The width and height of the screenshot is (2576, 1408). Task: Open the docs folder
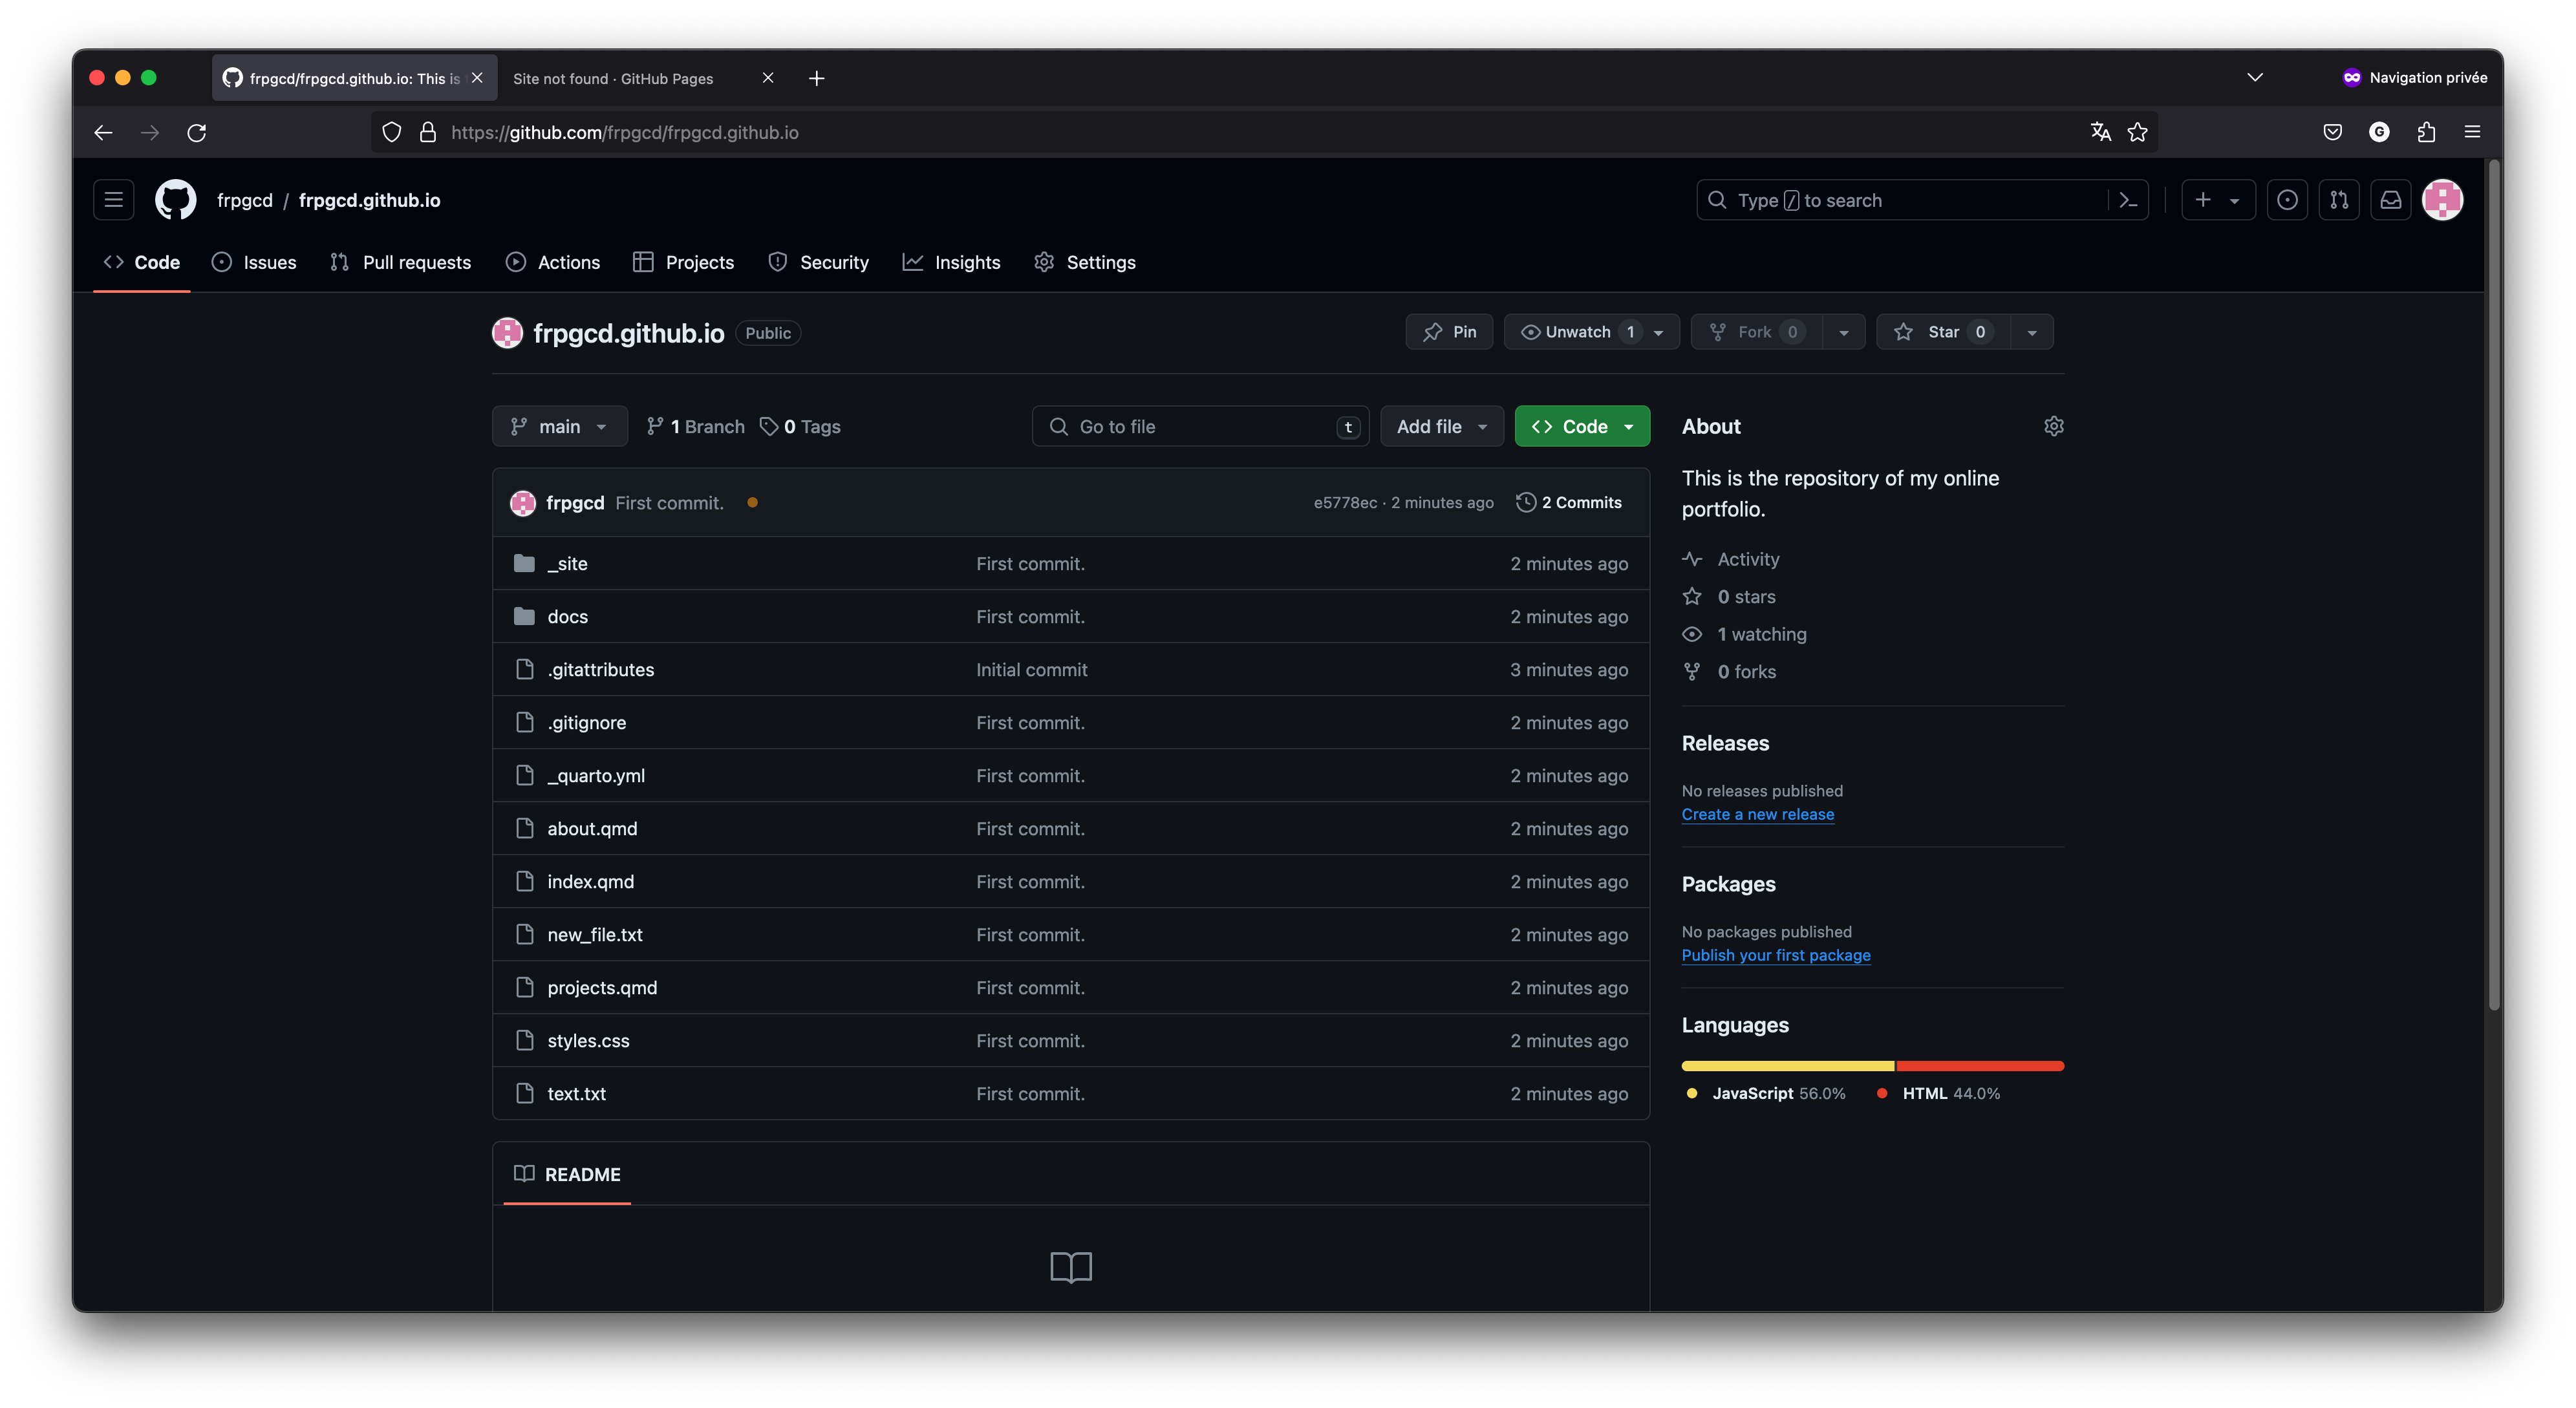tap(567, 616)
